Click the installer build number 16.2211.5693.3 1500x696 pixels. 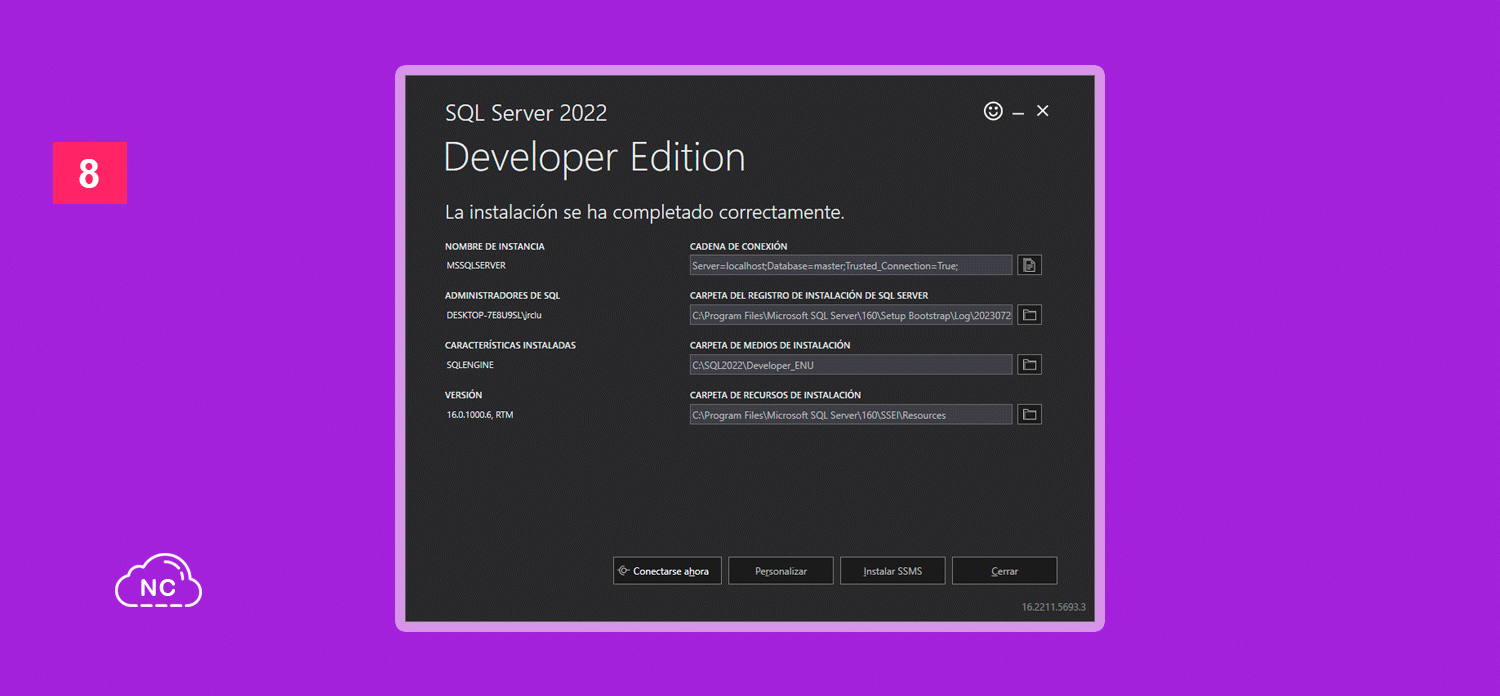pos(1053,607)
